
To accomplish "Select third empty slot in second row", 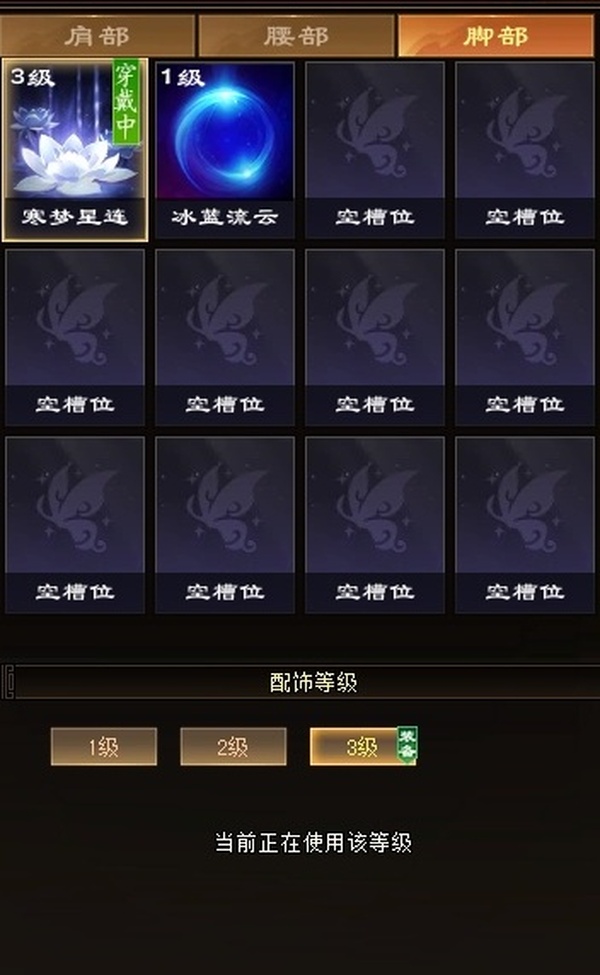I will [375, 337].
